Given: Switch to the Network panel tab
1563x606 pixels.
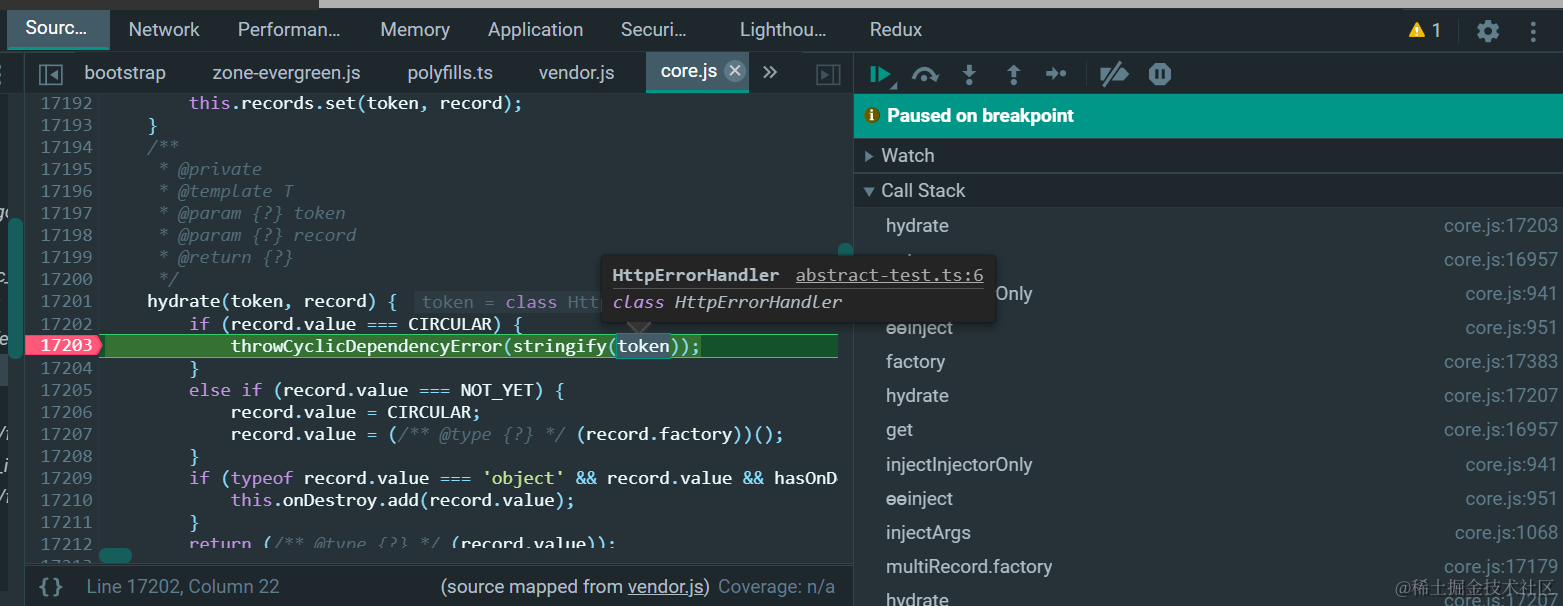Looking at the screenshot, I should (x=164, y=30).
